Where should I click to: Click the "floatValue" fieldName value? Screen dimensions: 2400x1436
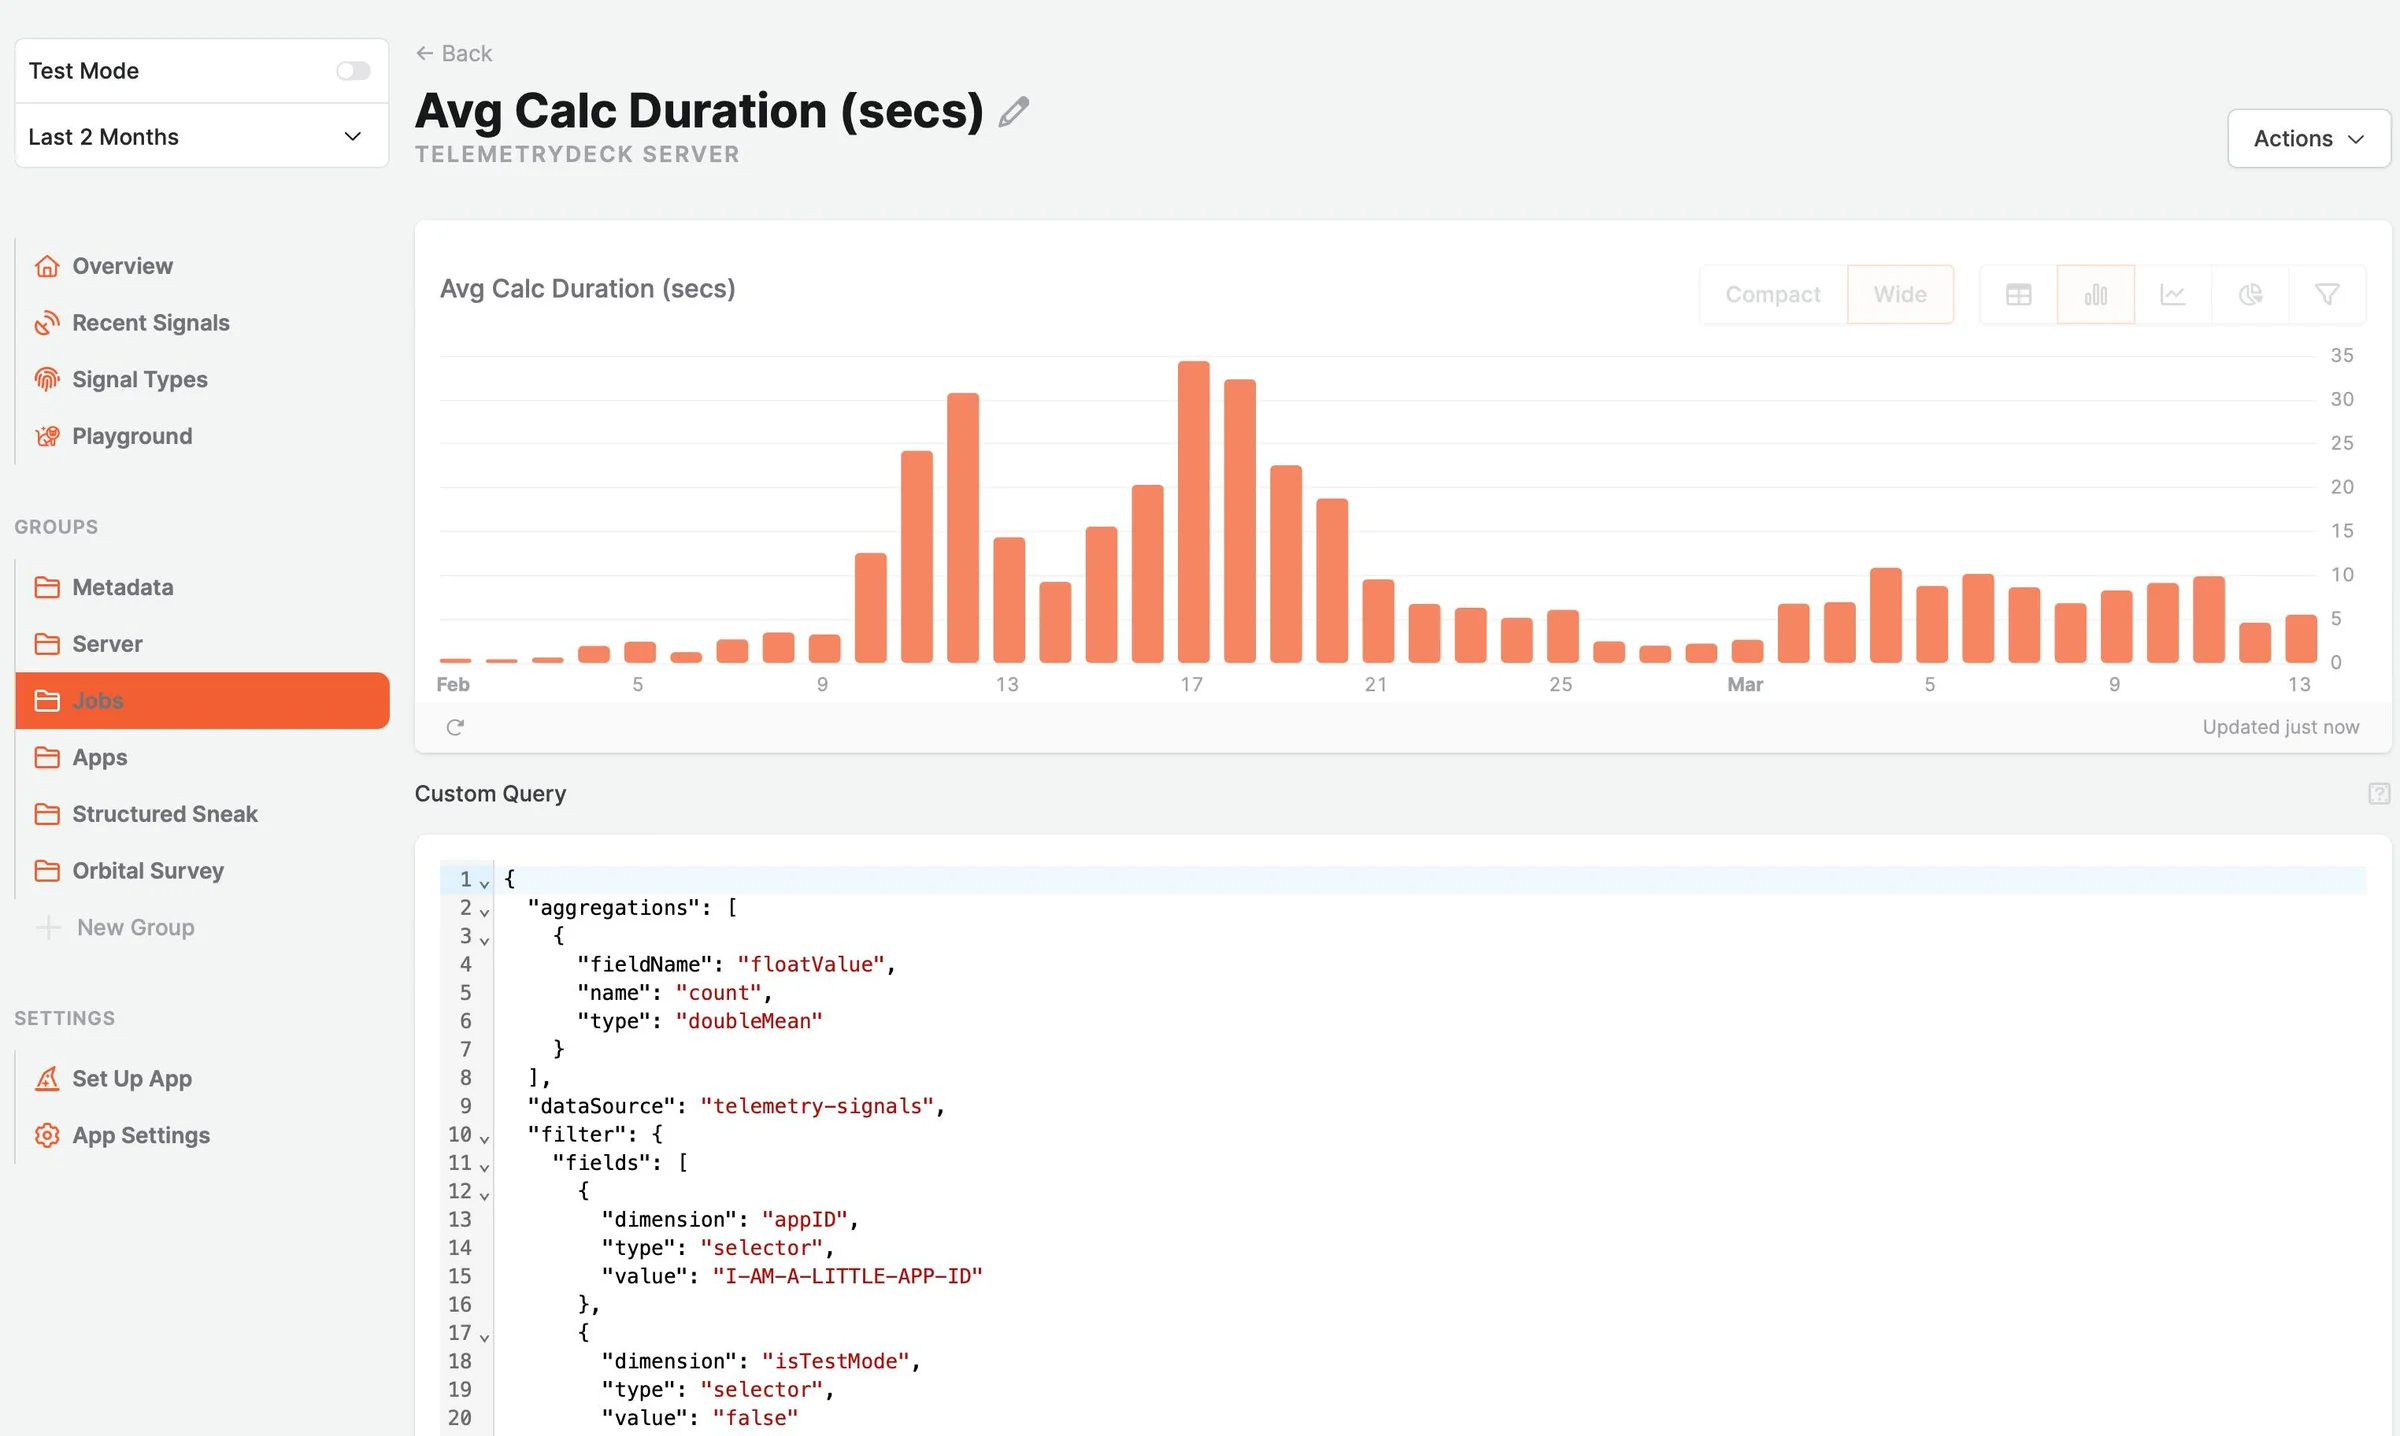click(811, 964)
